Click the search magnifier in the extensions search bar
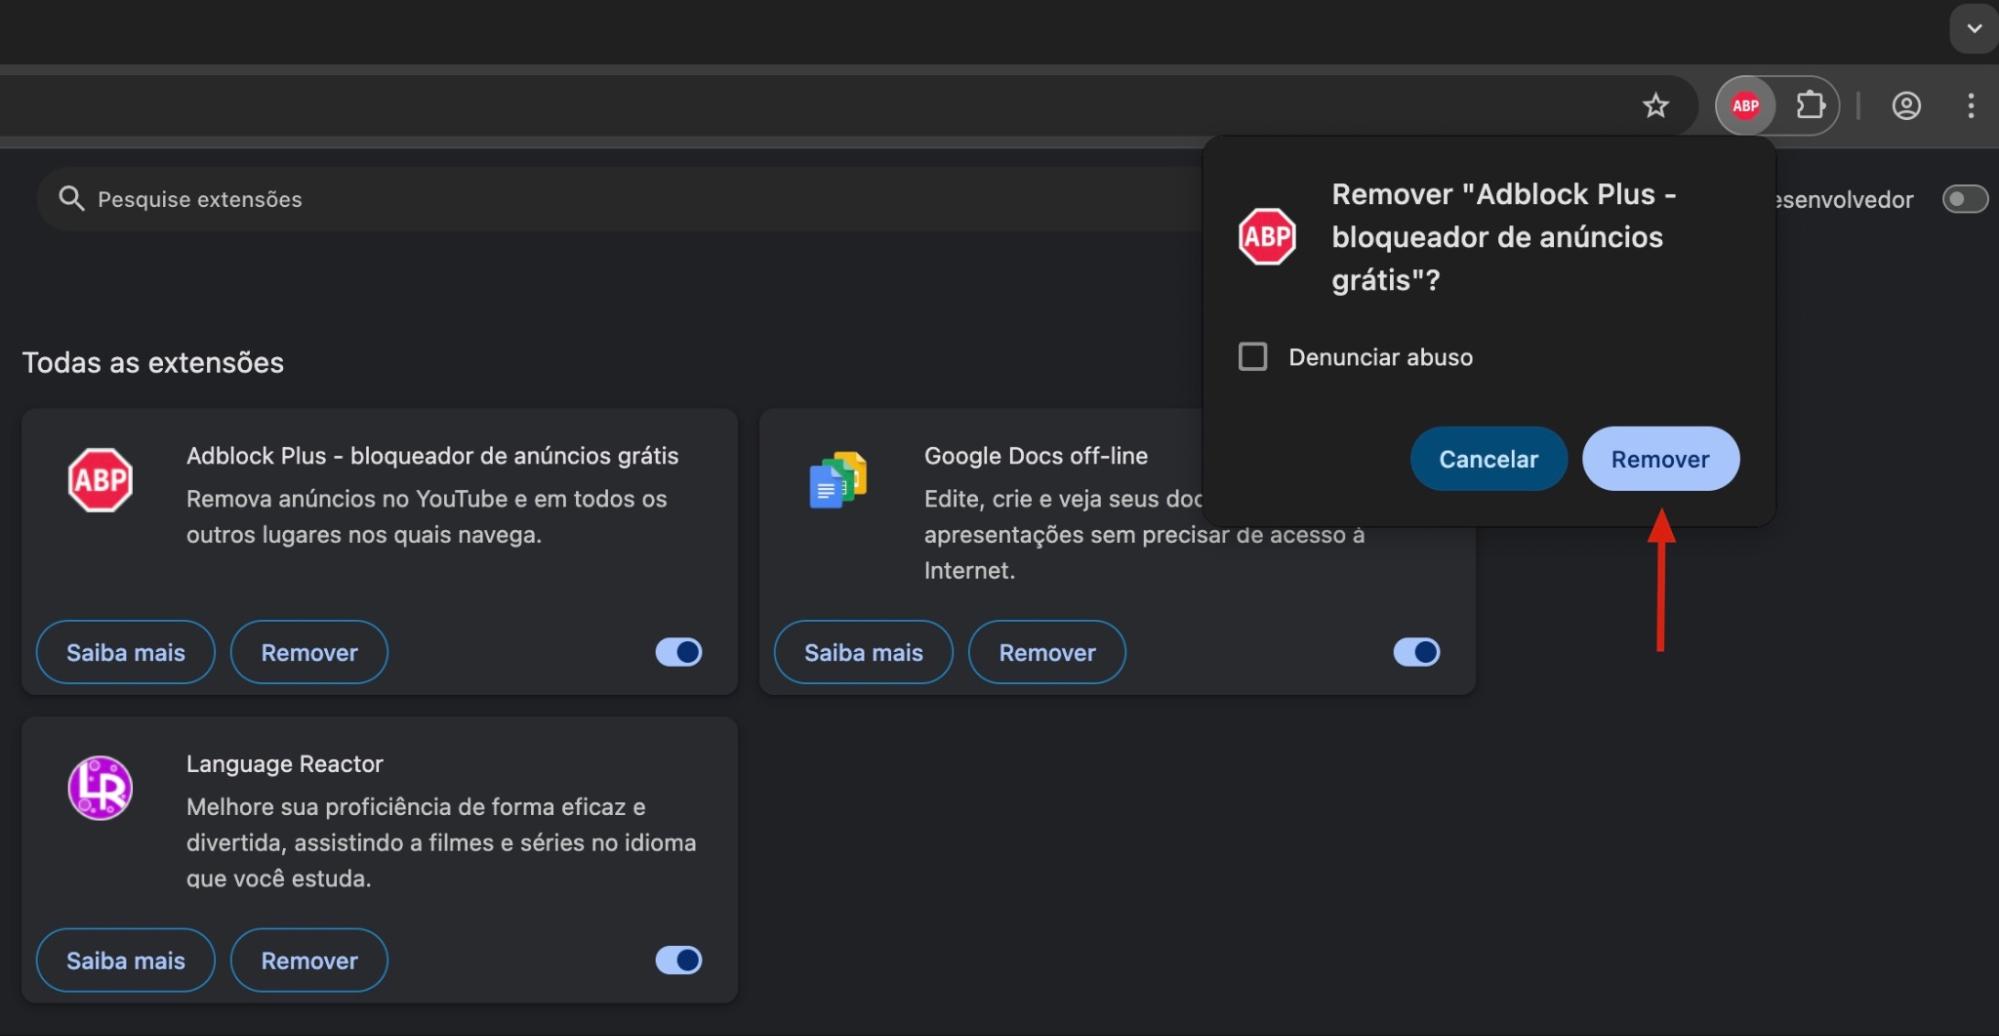The height and width of the screenshot is (1036, 1999). pos(71,199)
